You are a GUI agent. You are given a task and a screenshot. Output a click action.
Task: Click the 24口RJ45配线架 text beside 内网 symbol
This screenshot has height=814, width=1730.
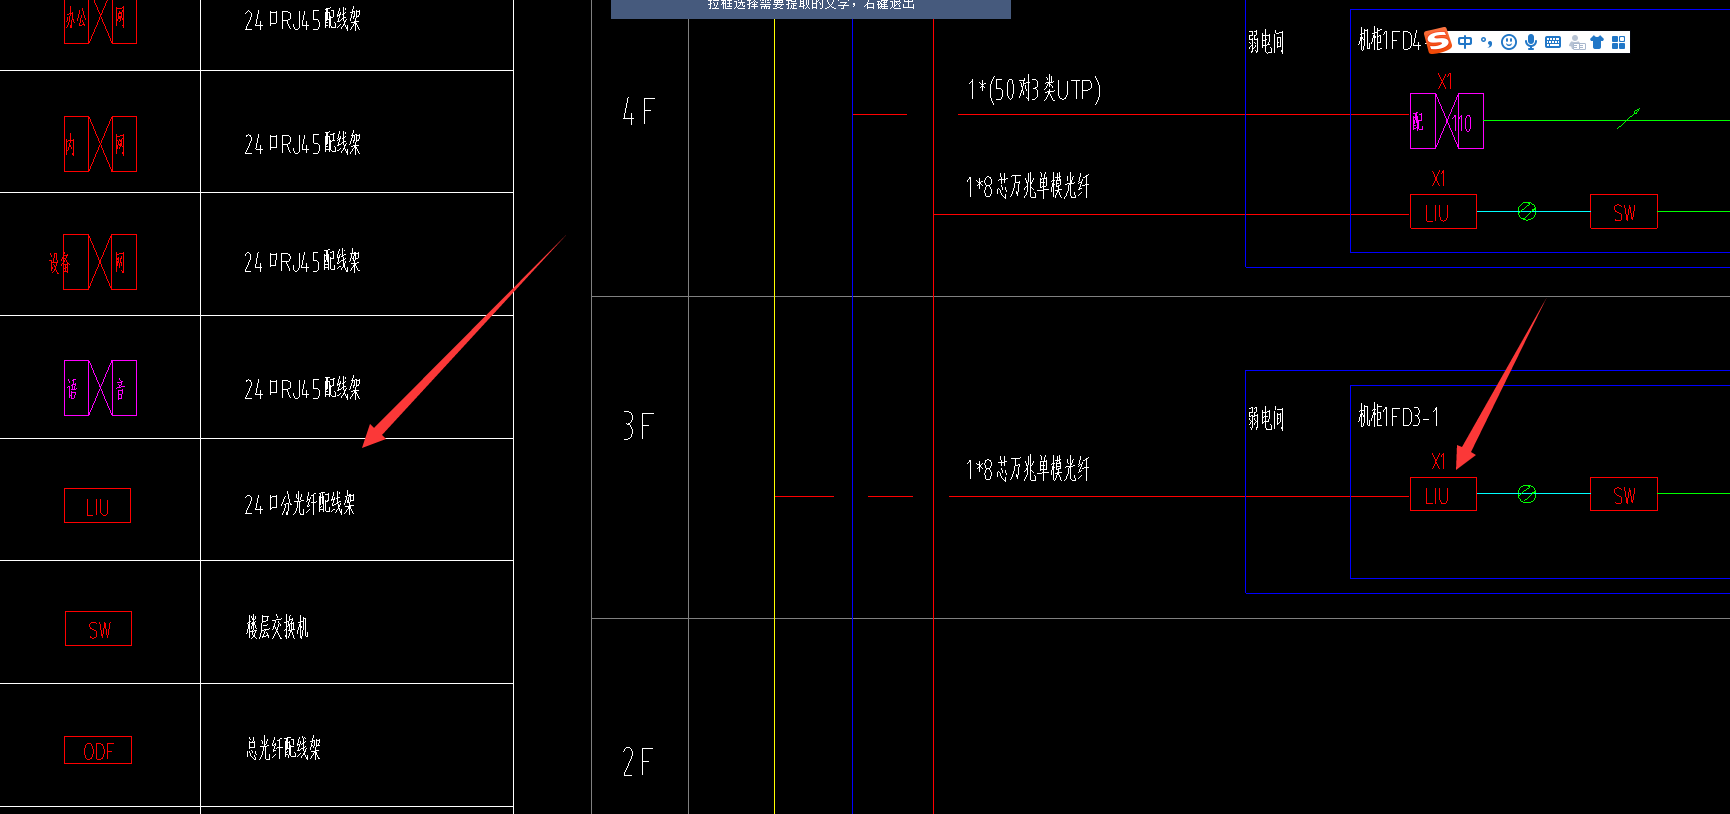[302, 144]
